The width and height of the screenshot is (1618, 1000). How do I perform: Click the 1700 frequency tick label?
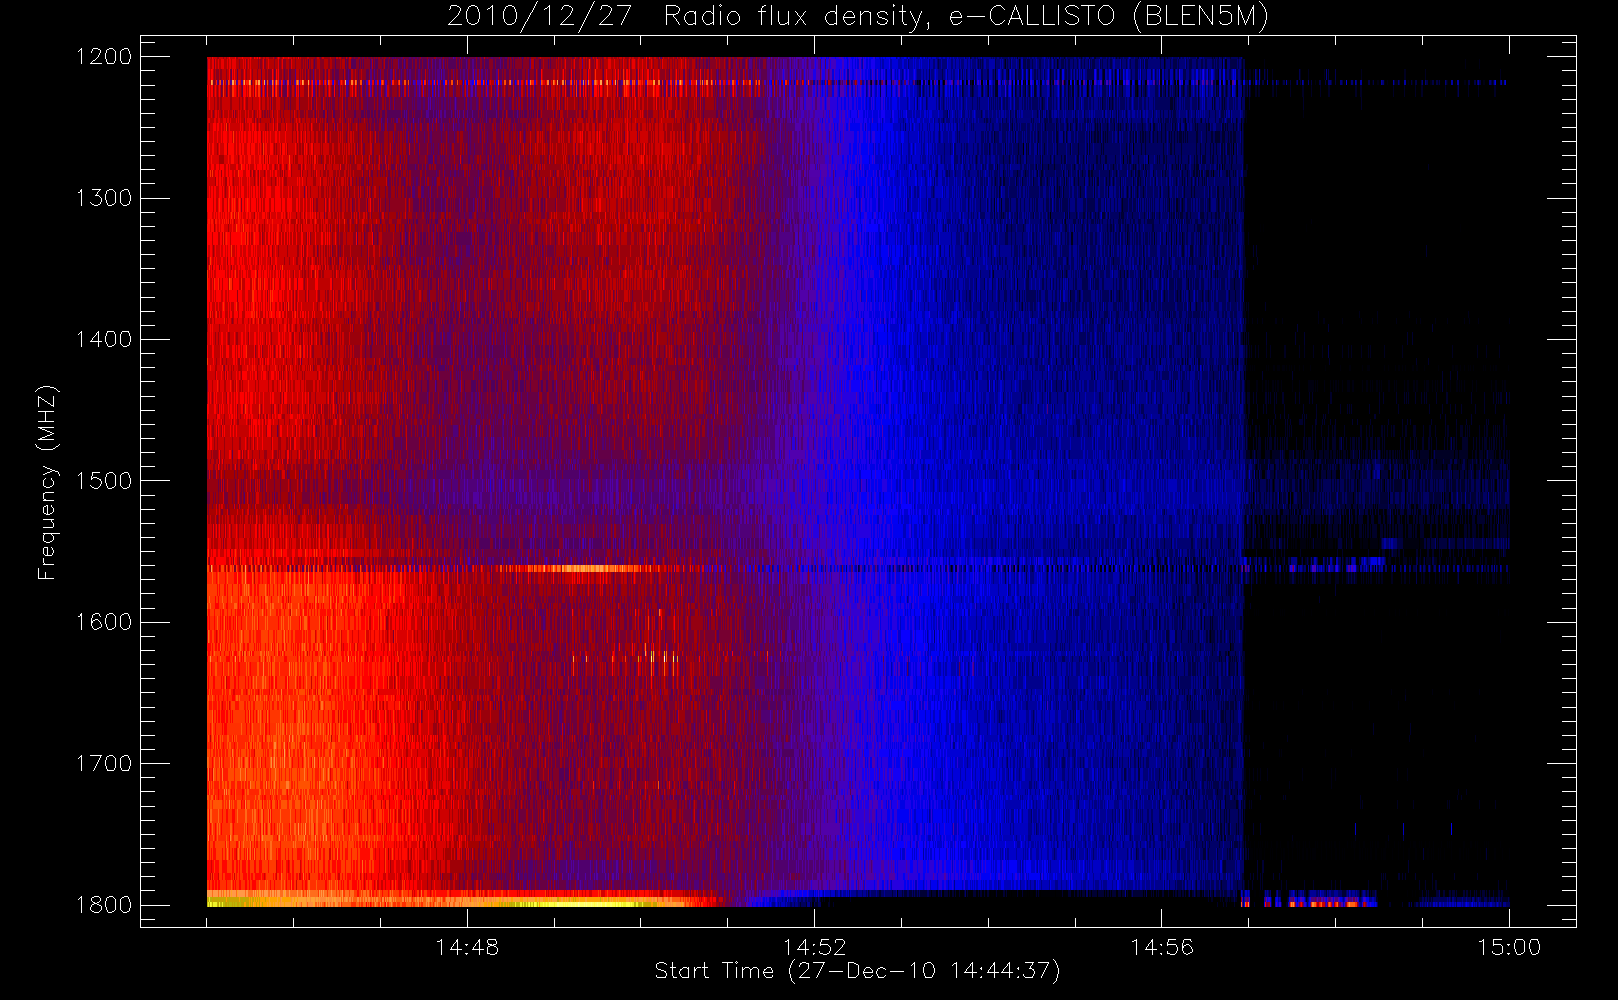[104, 763]
